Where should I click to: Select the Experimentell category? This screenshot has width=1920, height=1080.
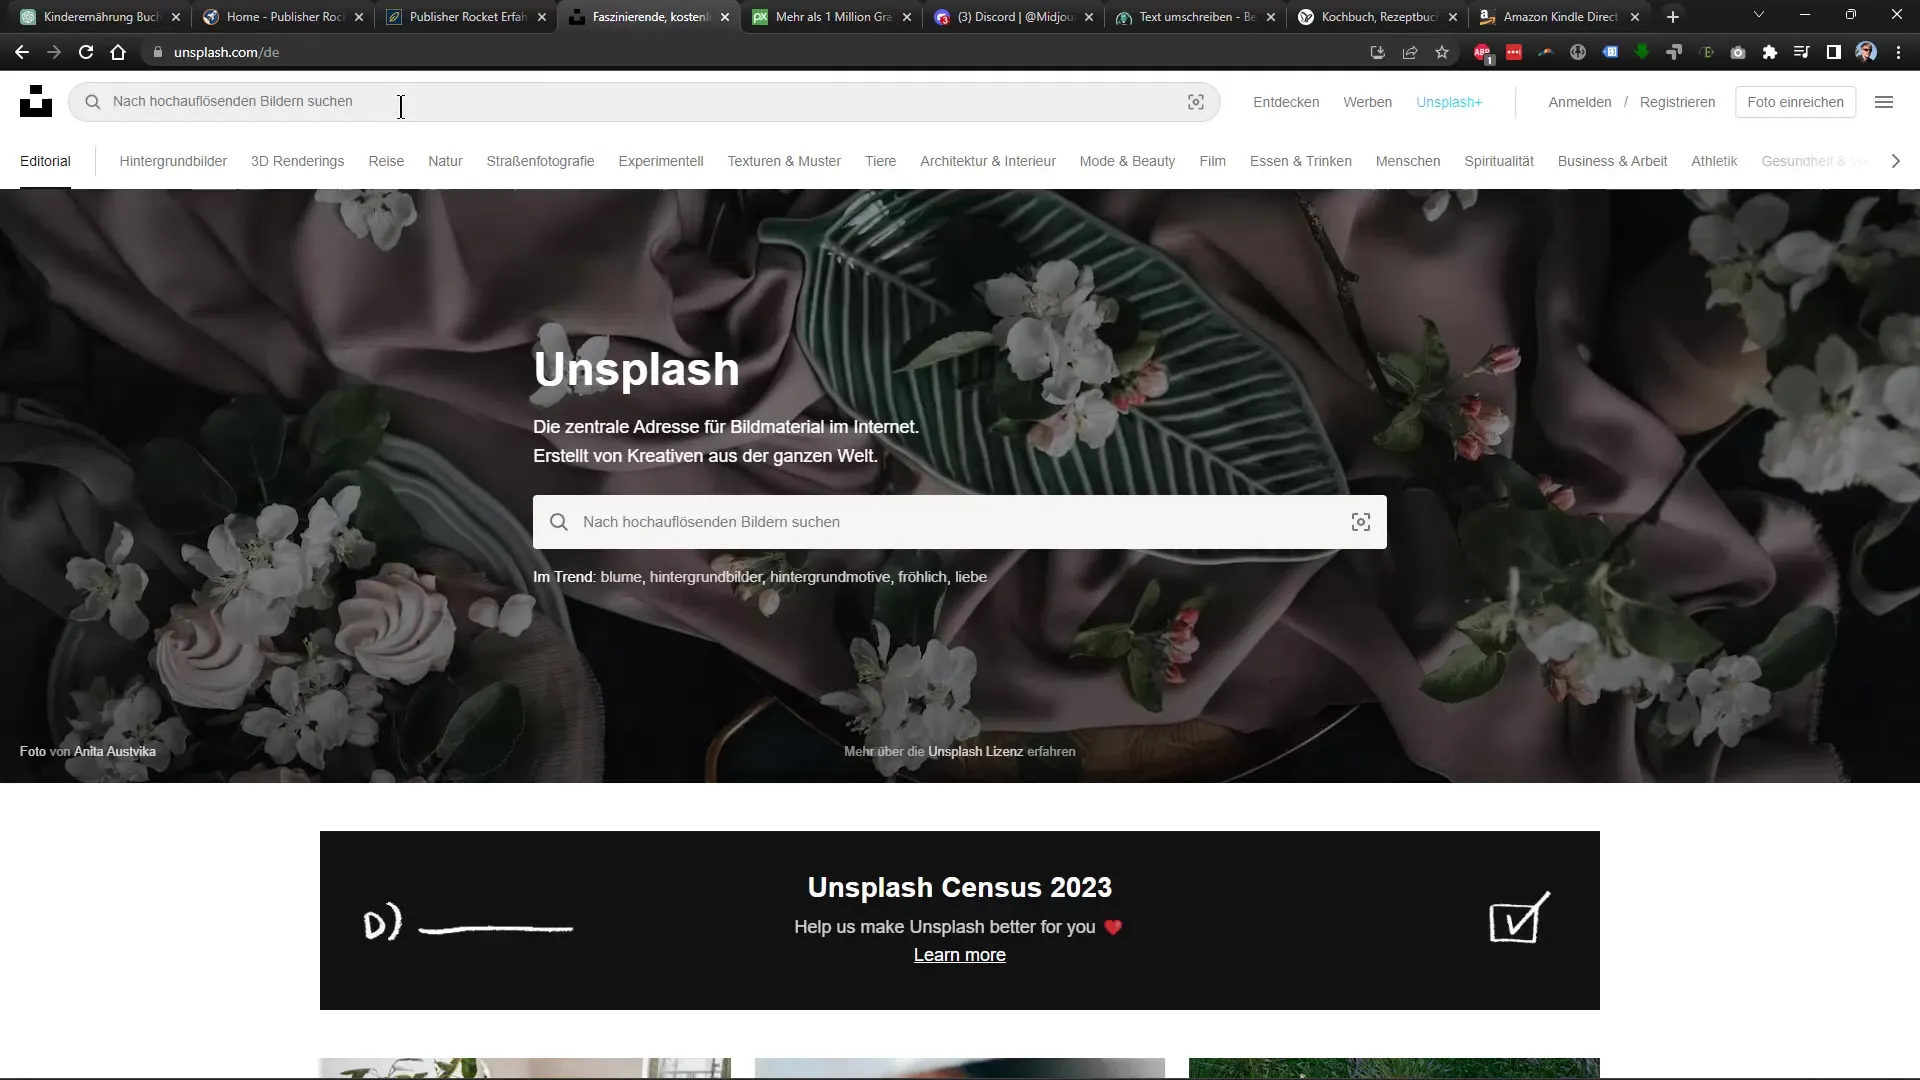click(x=661, y=161)
